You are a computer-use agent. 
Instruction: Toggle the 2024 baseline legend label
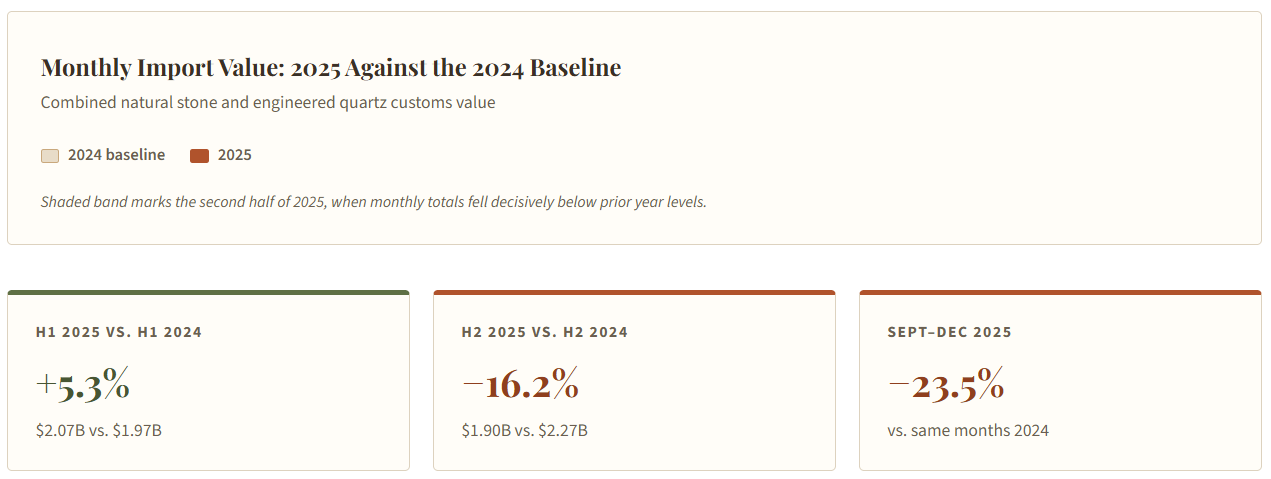pos(116,155)
